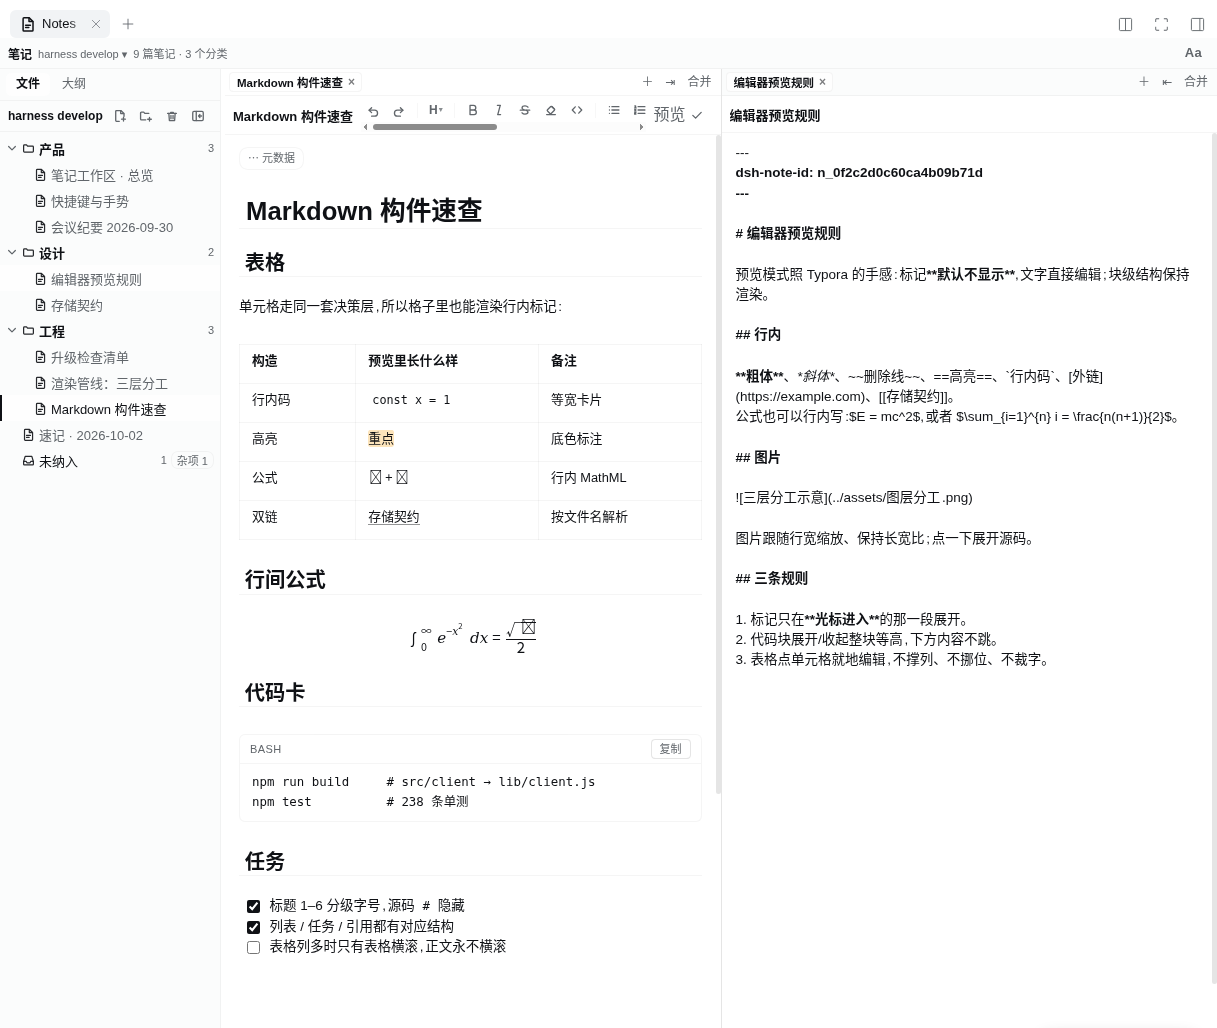Click the vertical scrollbar of the right editor
The width and height of the screenshot is (1217, 1028).
pos(1214,558)
